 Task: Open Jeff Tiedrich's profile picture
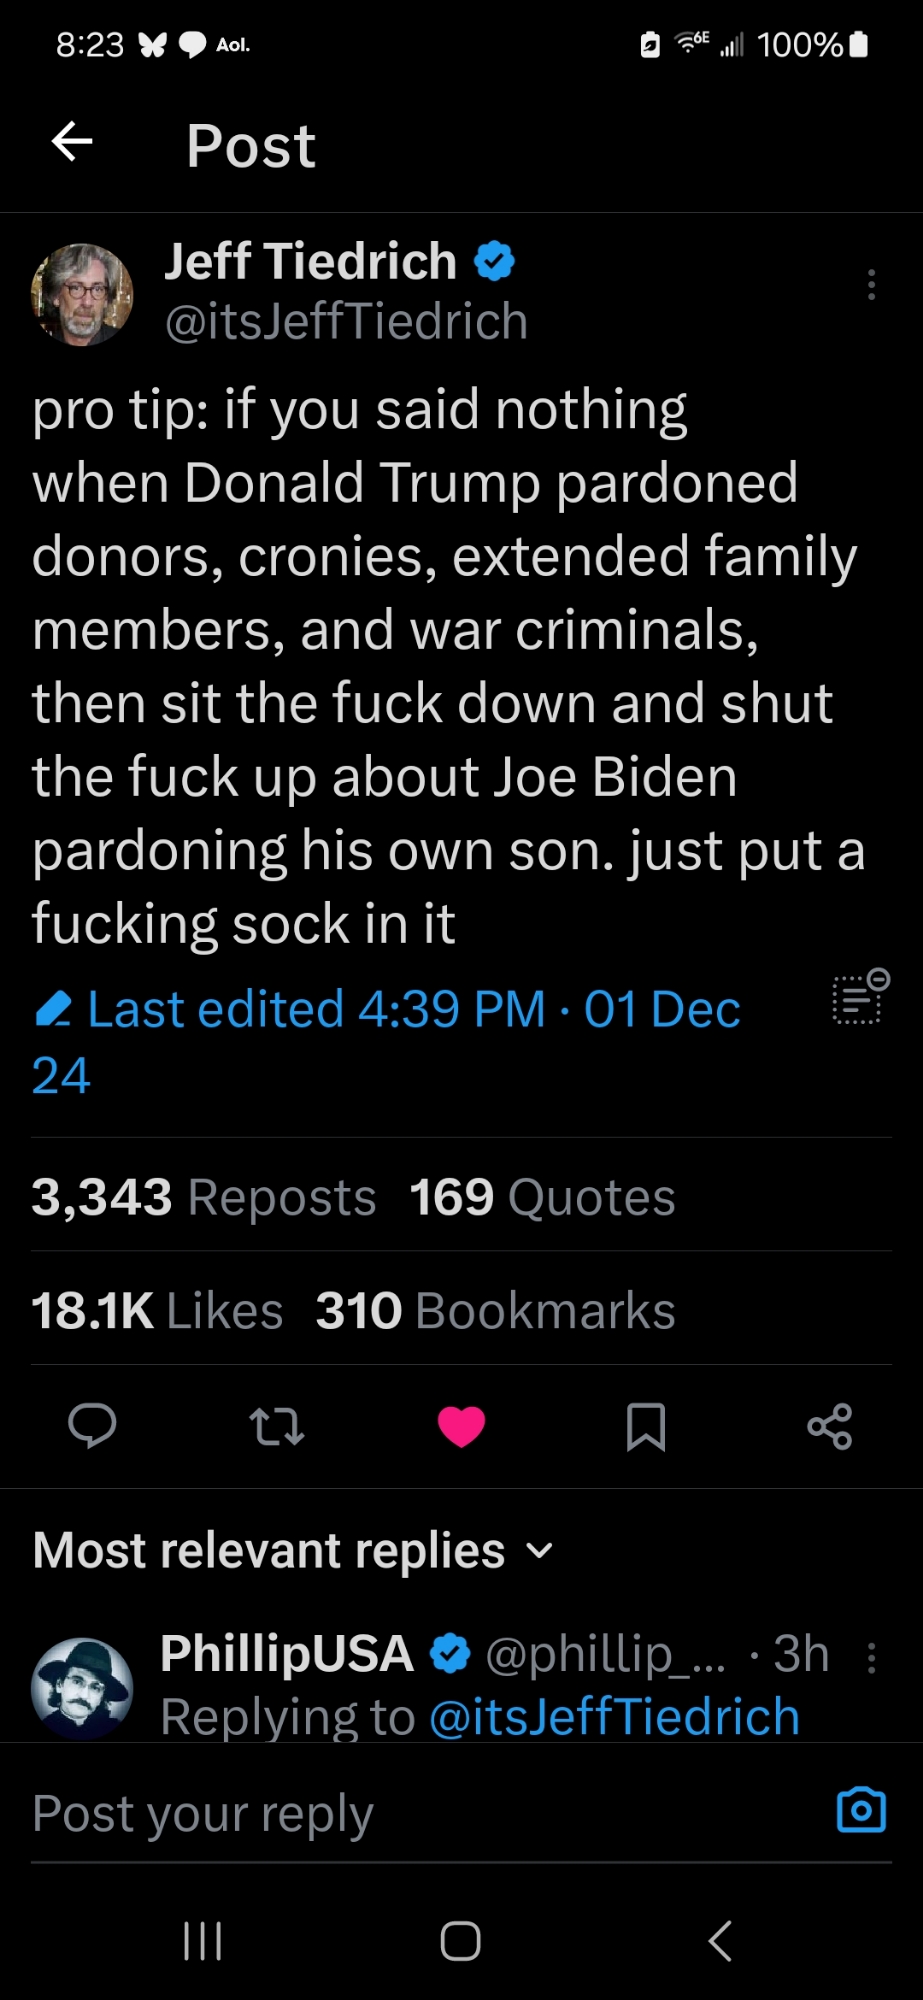click(x=82, y=294)
